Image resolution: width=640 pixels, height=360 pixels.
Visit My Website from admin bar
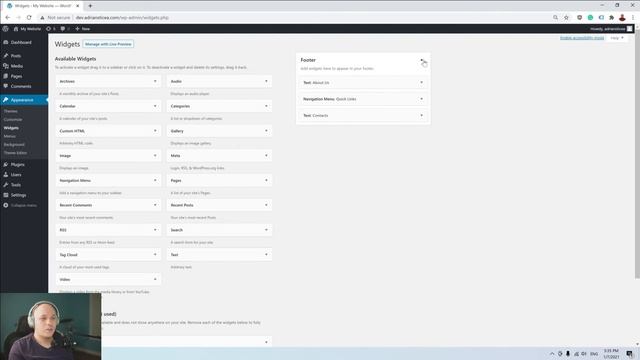(27, 29)
